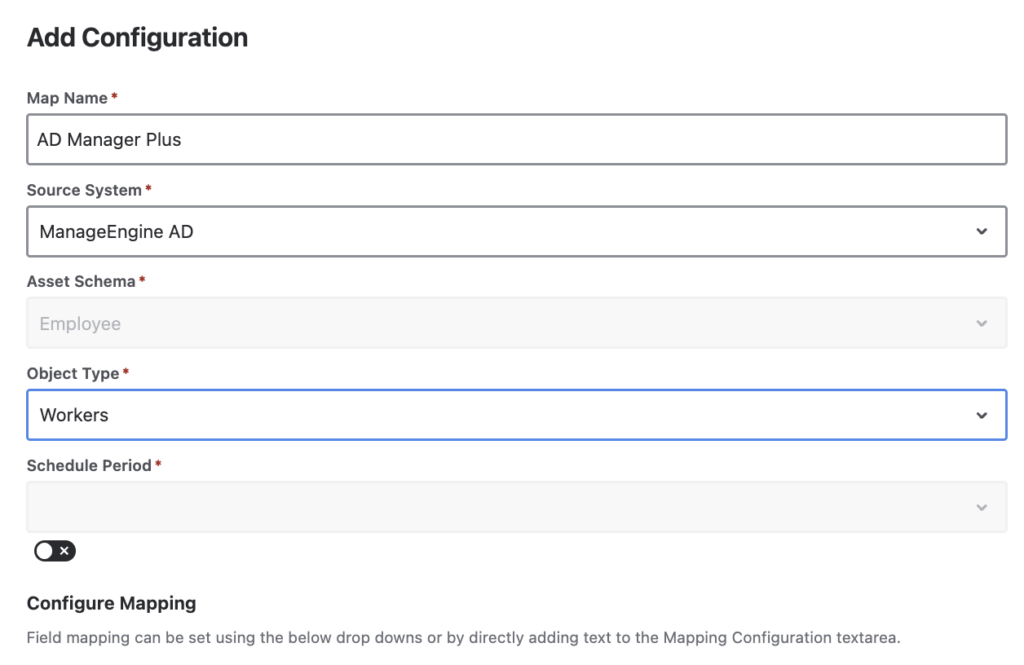Screen dimensions: 1024x665
Task: Click the Configure Mapping heading
Action: click(111, 603)
